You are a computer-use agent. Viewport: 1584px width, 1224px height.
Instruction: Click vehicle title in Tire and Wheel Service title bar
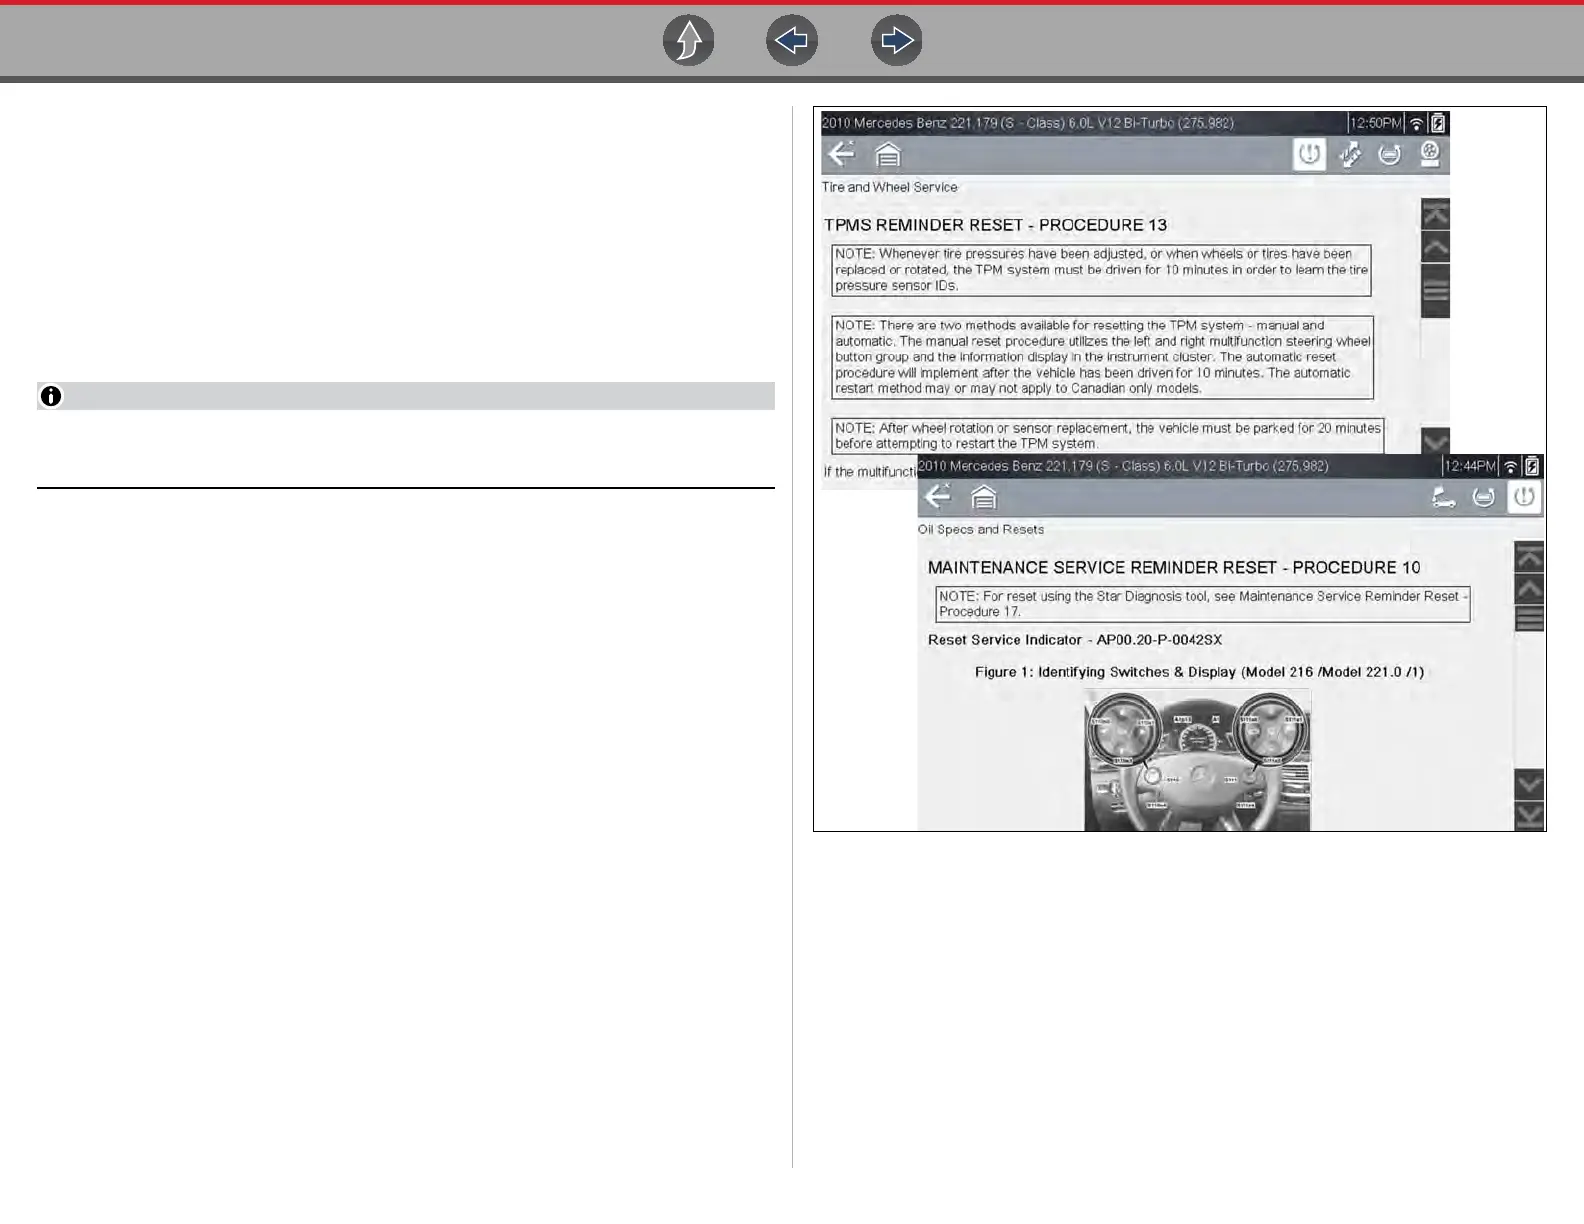click(x=1028, y=123)
